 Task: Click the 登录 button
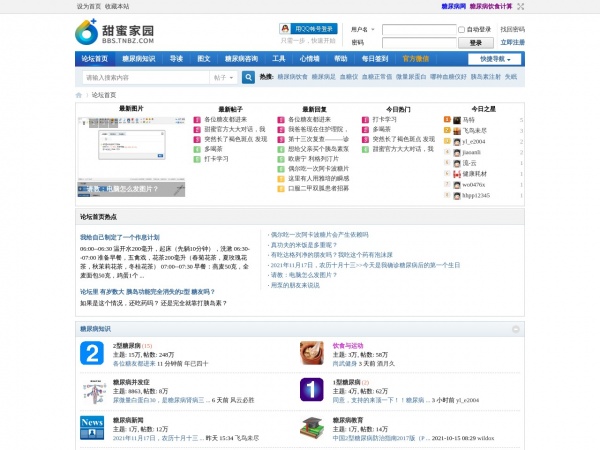(476, 43)
